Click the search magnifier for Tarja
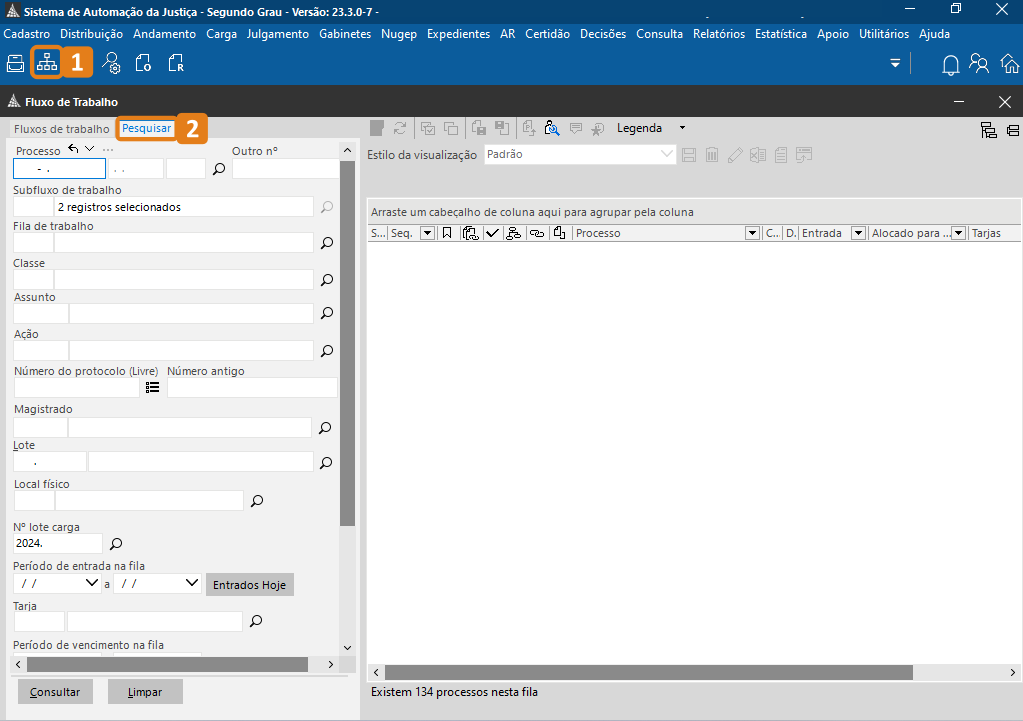 pyautogui.click(x=256, y=621)
